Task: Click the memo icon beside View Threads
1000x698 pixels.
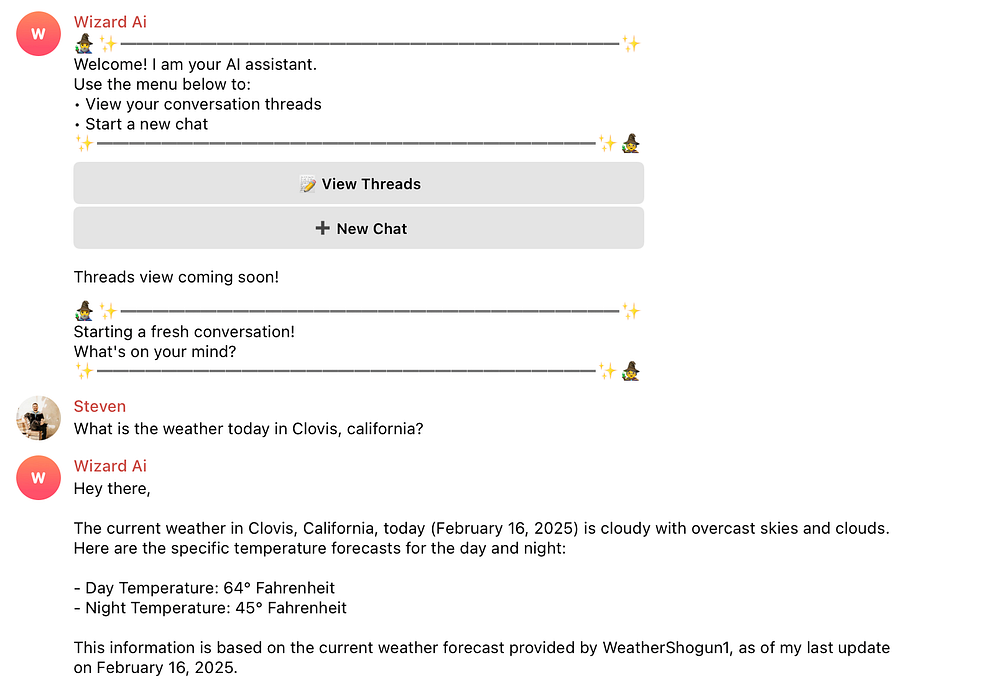Action: click(307, 184)
